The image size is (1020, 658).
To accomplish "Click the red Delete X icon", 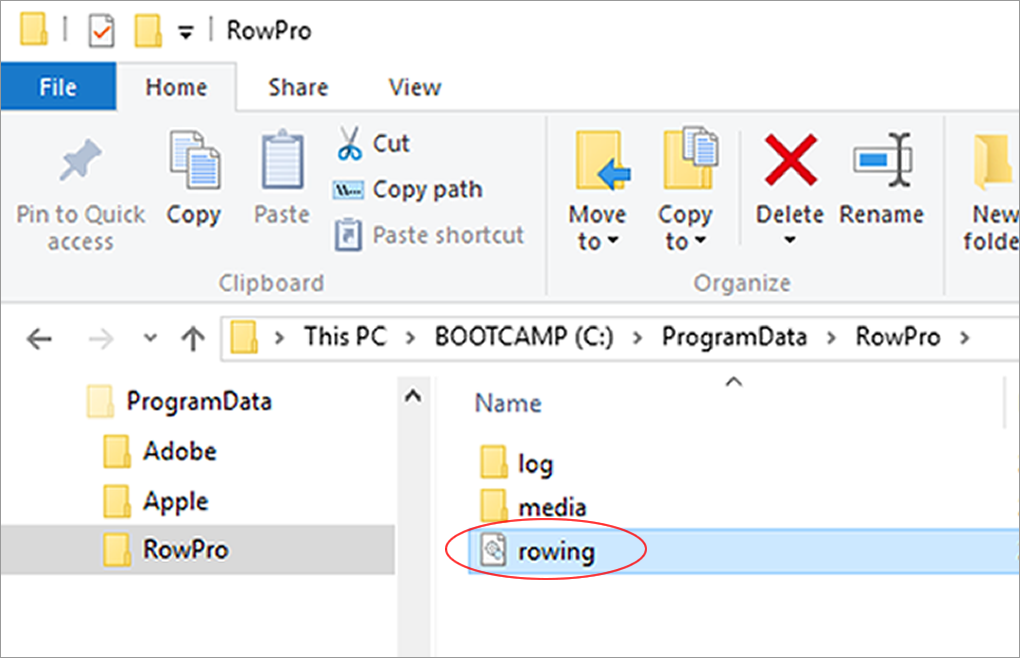I will pos(789,160).
